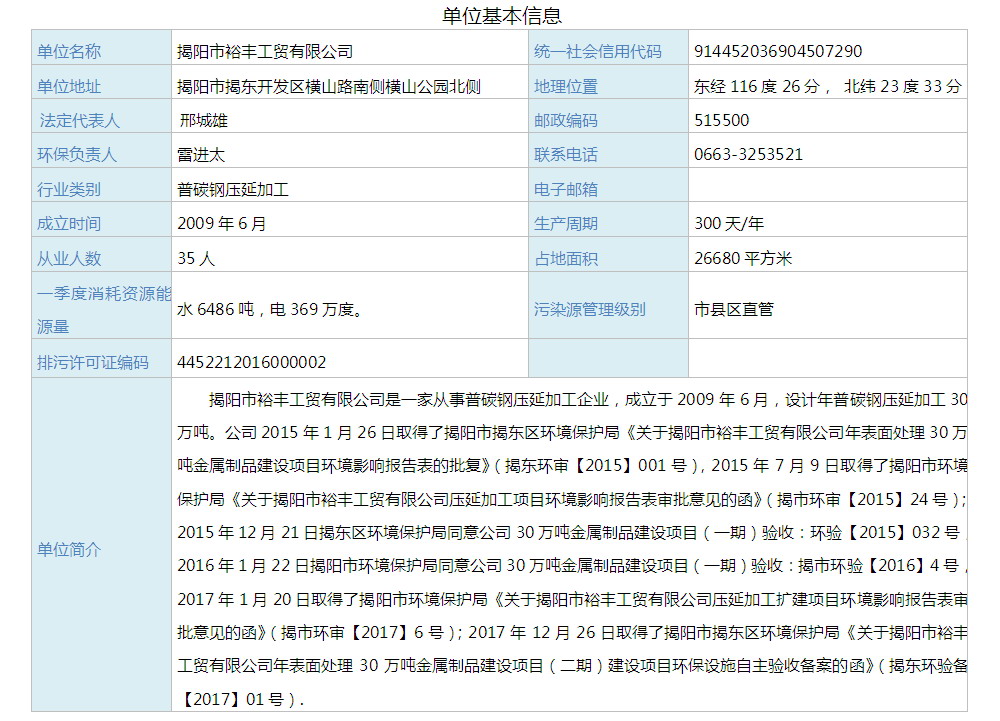Select the 单位地址 label cell
The width and height of the screenshot is (1000, 721).
coord(101,82)
